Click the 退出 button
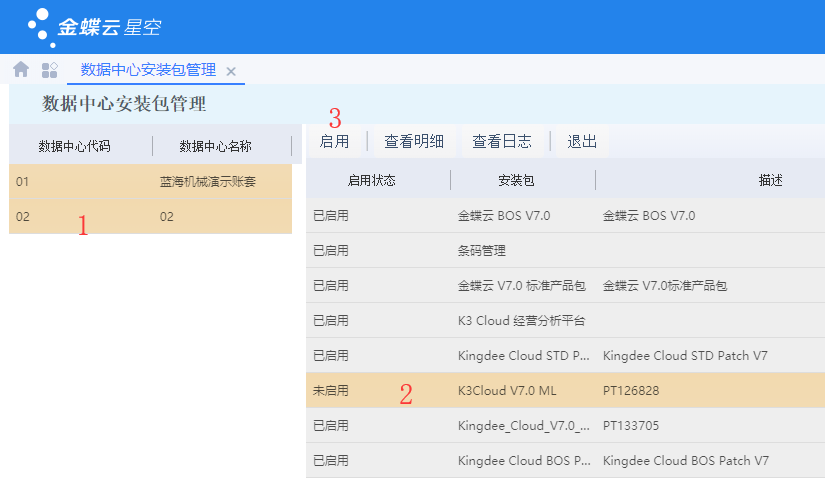825x492 pixels. 582,141
